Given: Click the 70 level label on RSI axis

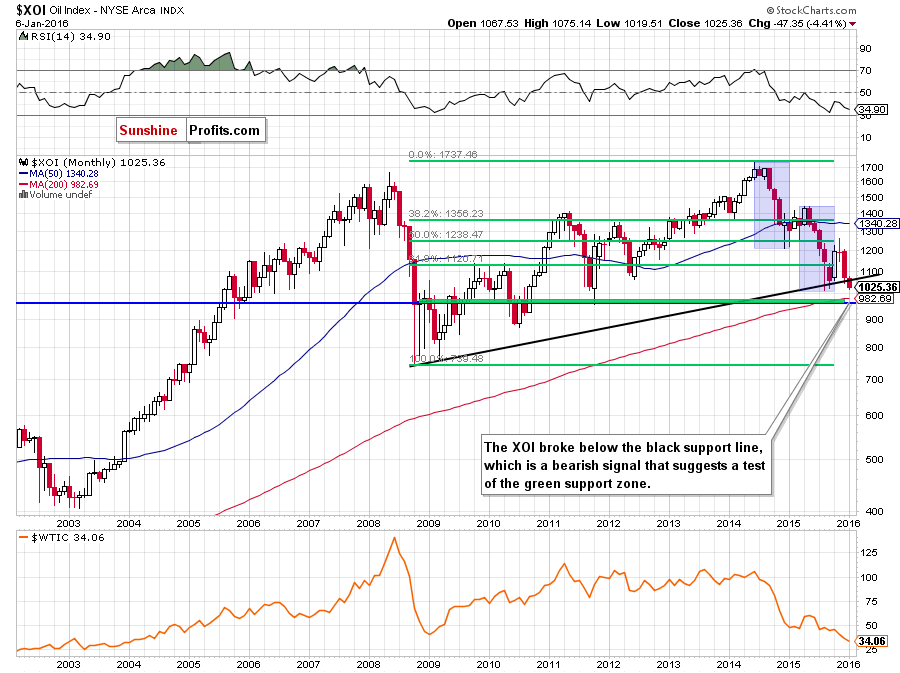Looking at the screenshot, I should coord(865,71).
